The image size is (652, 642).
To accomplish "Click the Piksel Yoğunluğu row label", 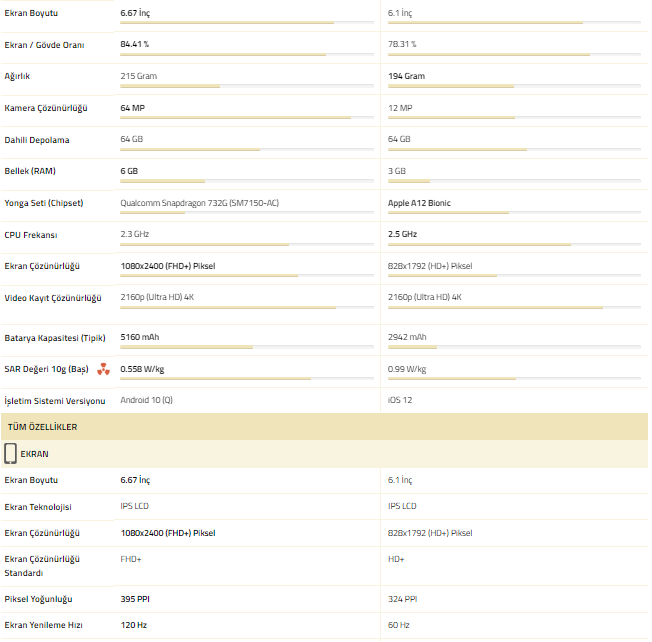I will pyautogui.click(x=38, y=599).
